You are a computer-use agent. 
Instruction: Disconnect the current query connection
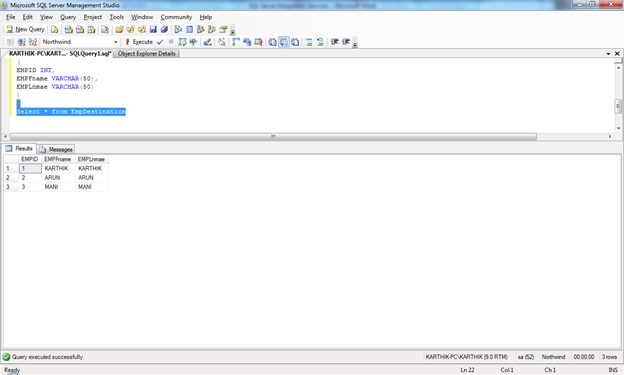click(x=21, y=42)
